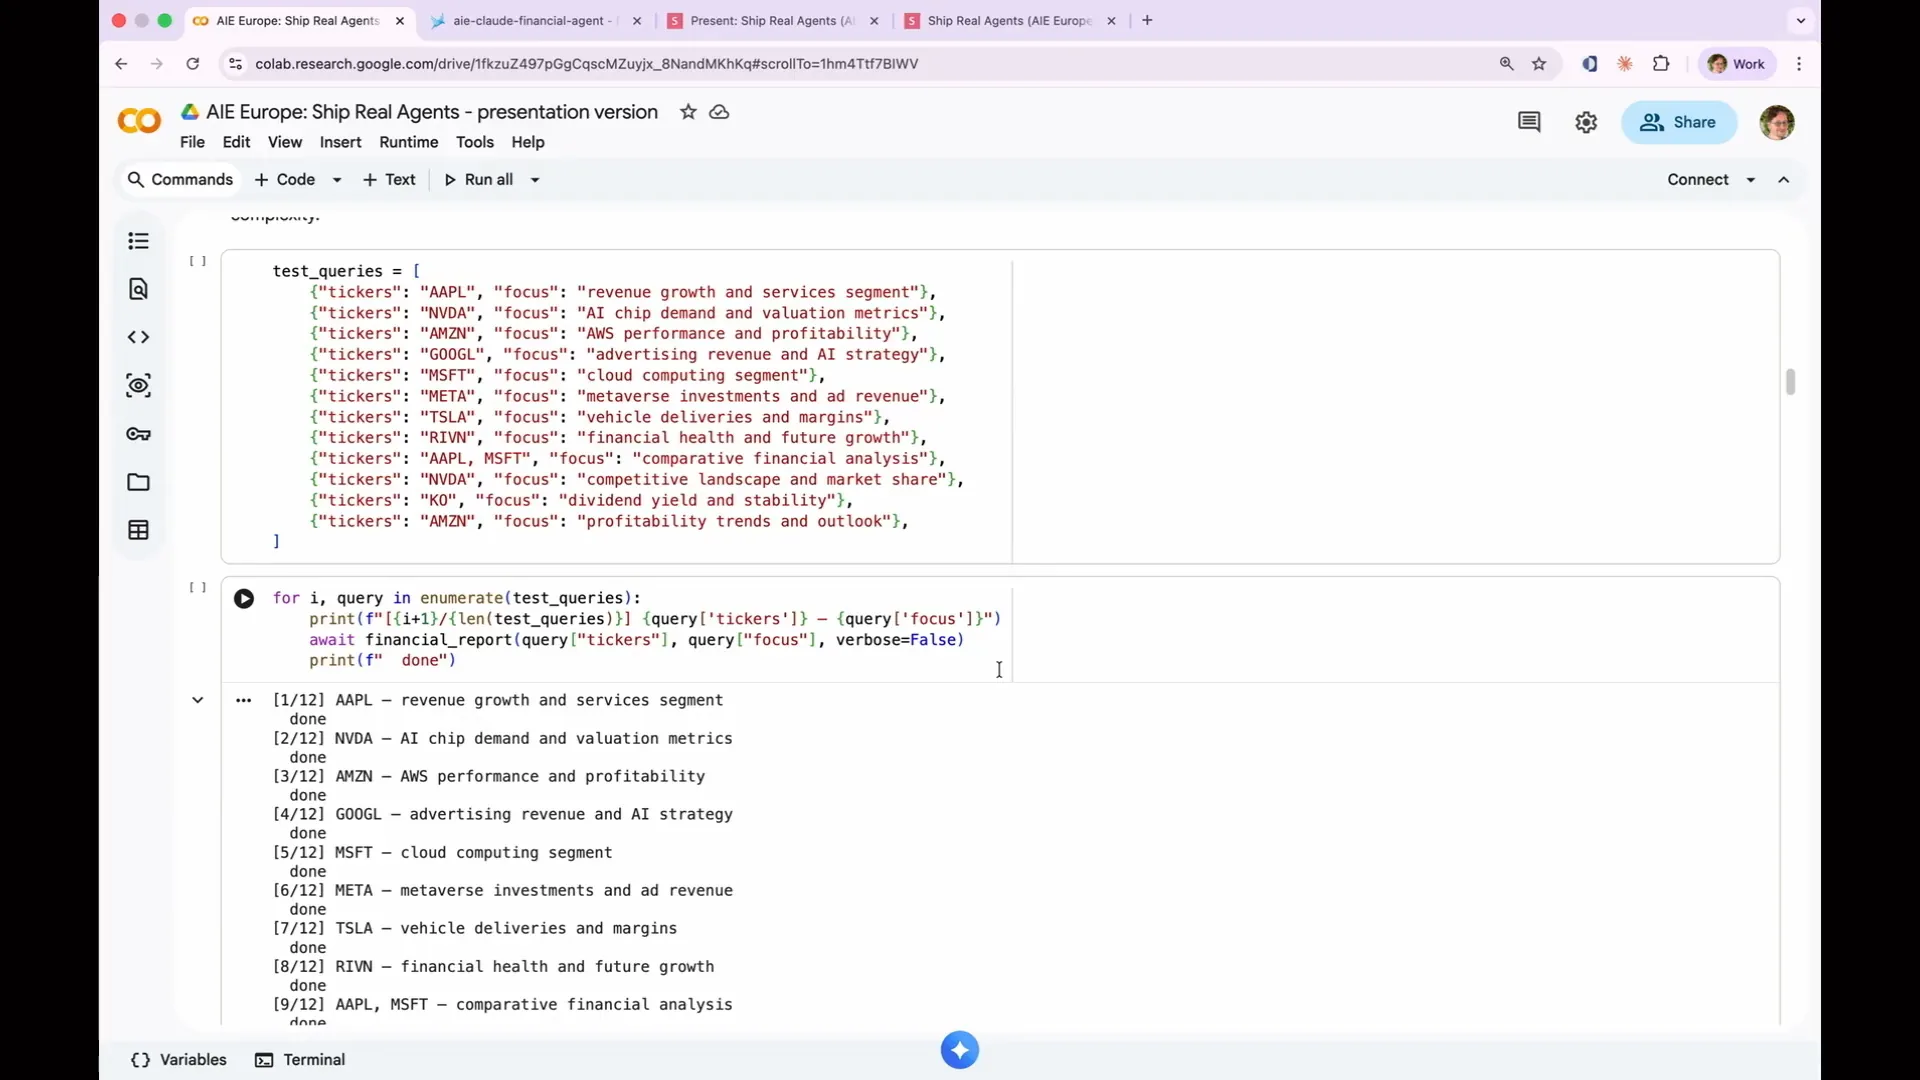This screenshot has height=1080, width=1920.
Task: Click Run all
Action: (x=479, y=180)
